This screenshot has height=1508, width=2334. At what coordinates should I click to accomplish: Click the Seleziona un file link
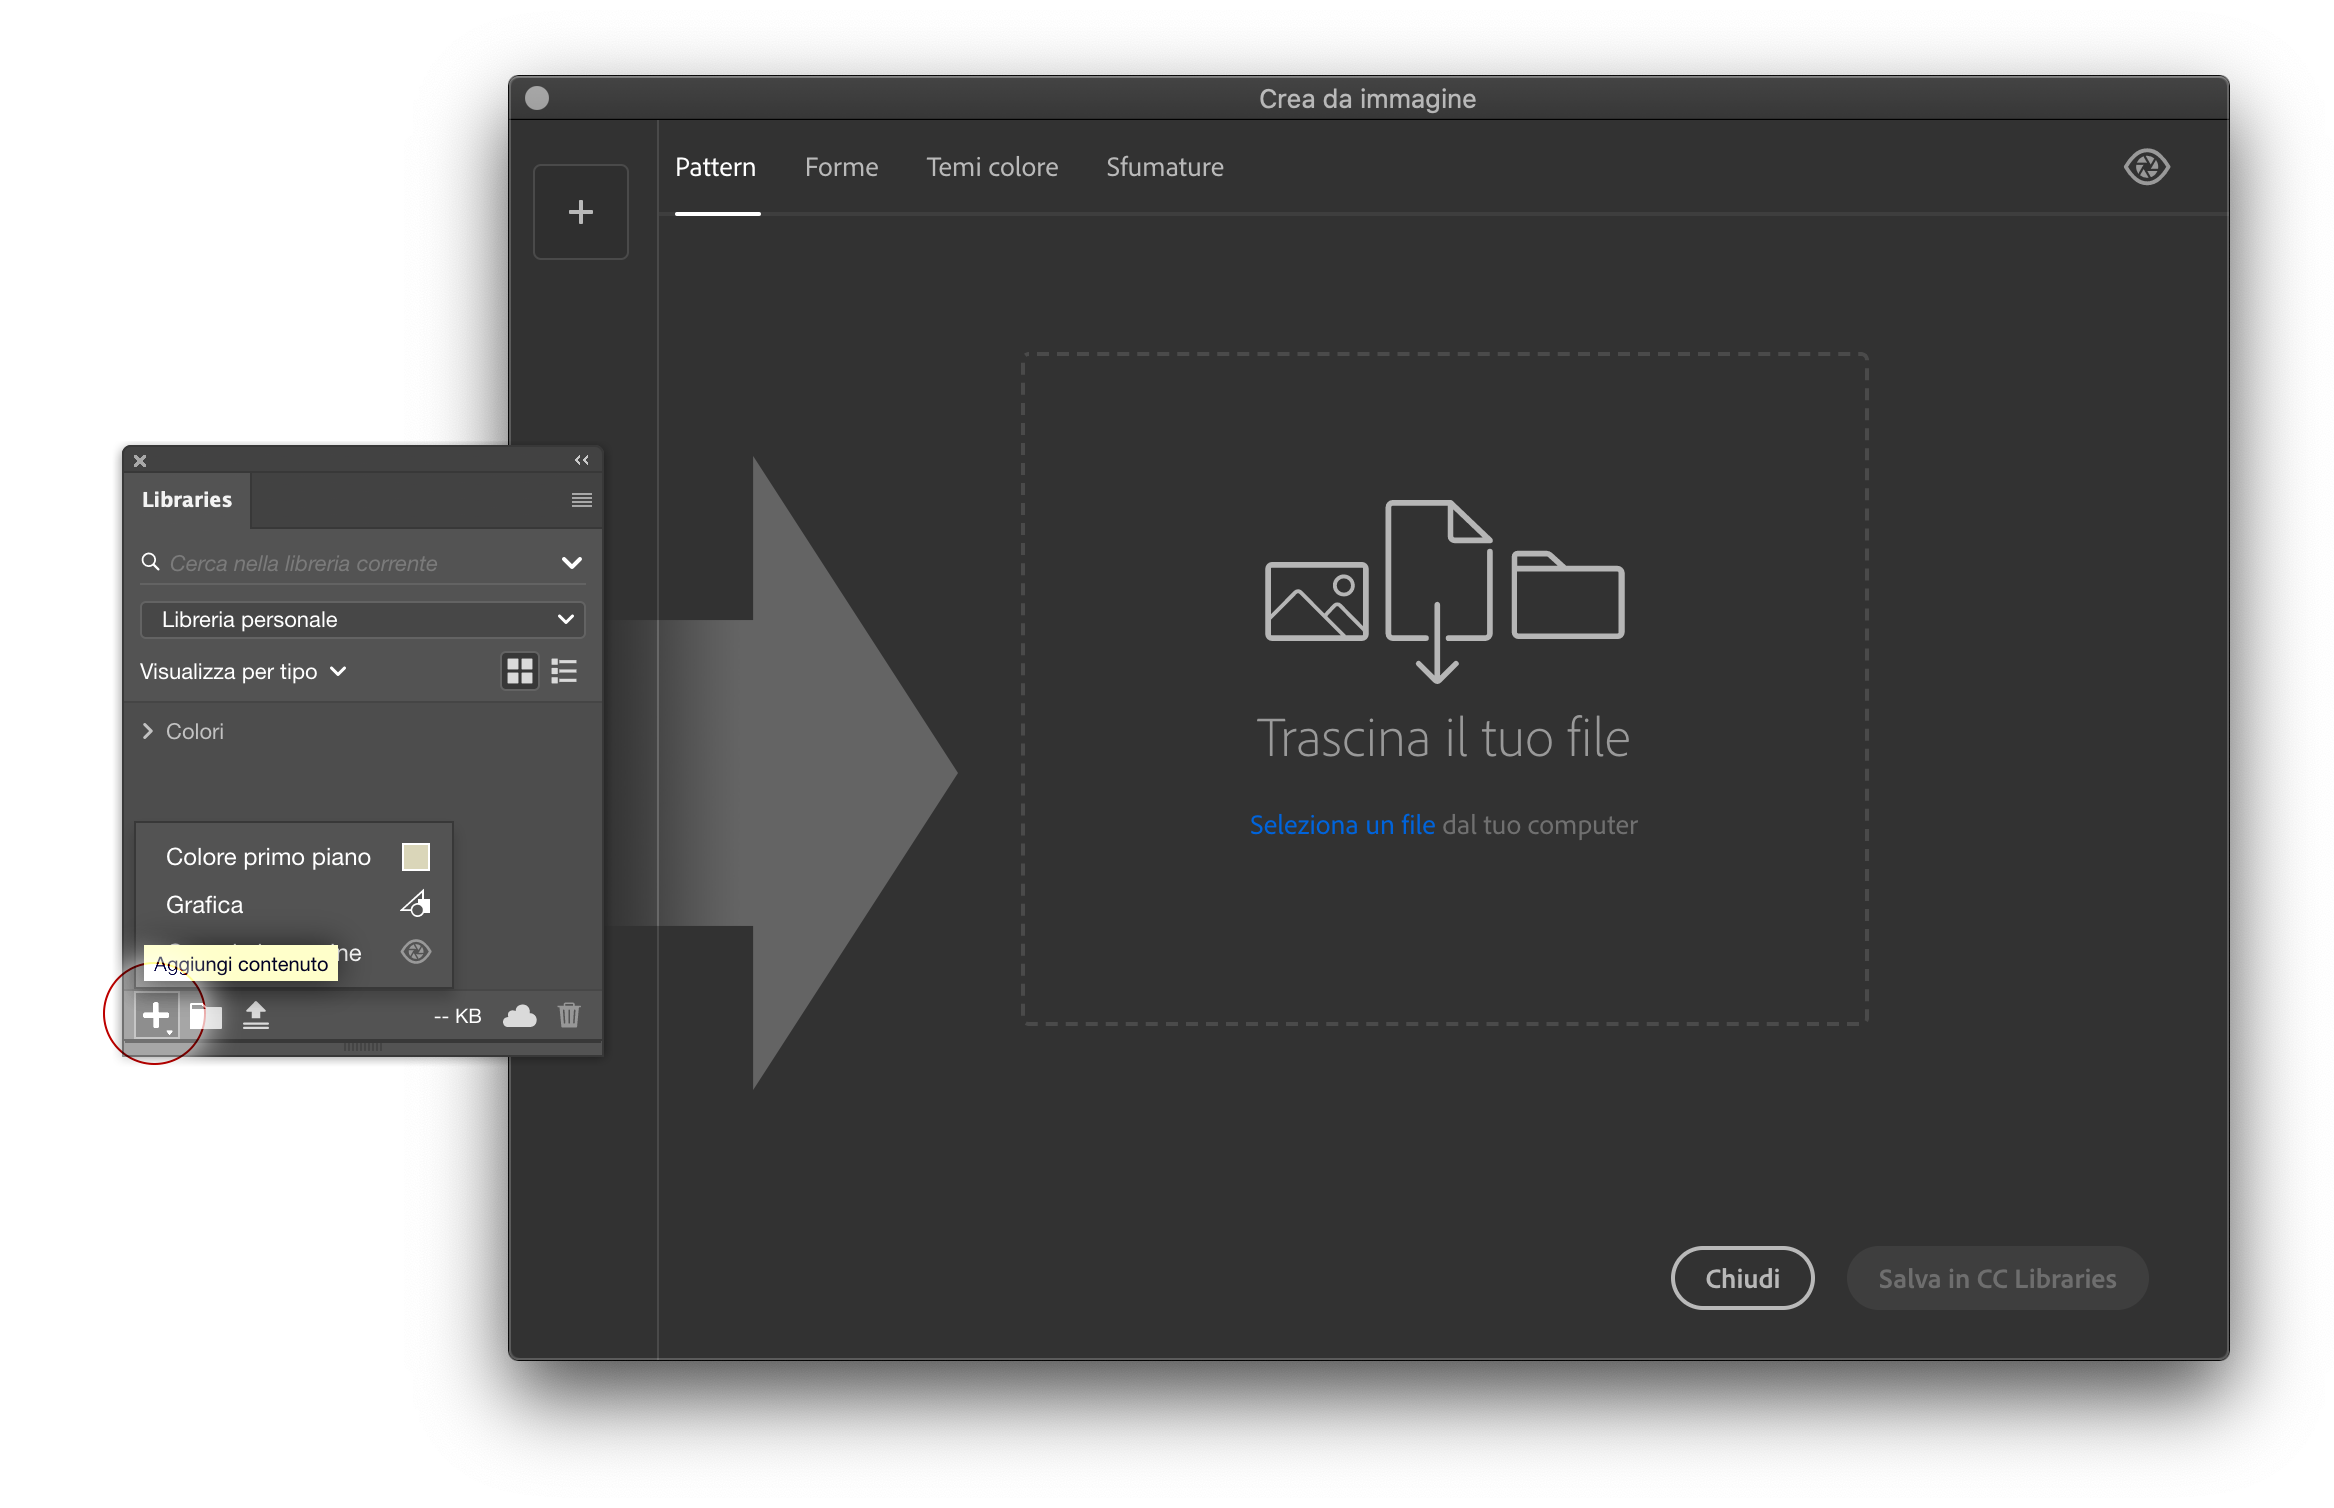[1341, 825]
